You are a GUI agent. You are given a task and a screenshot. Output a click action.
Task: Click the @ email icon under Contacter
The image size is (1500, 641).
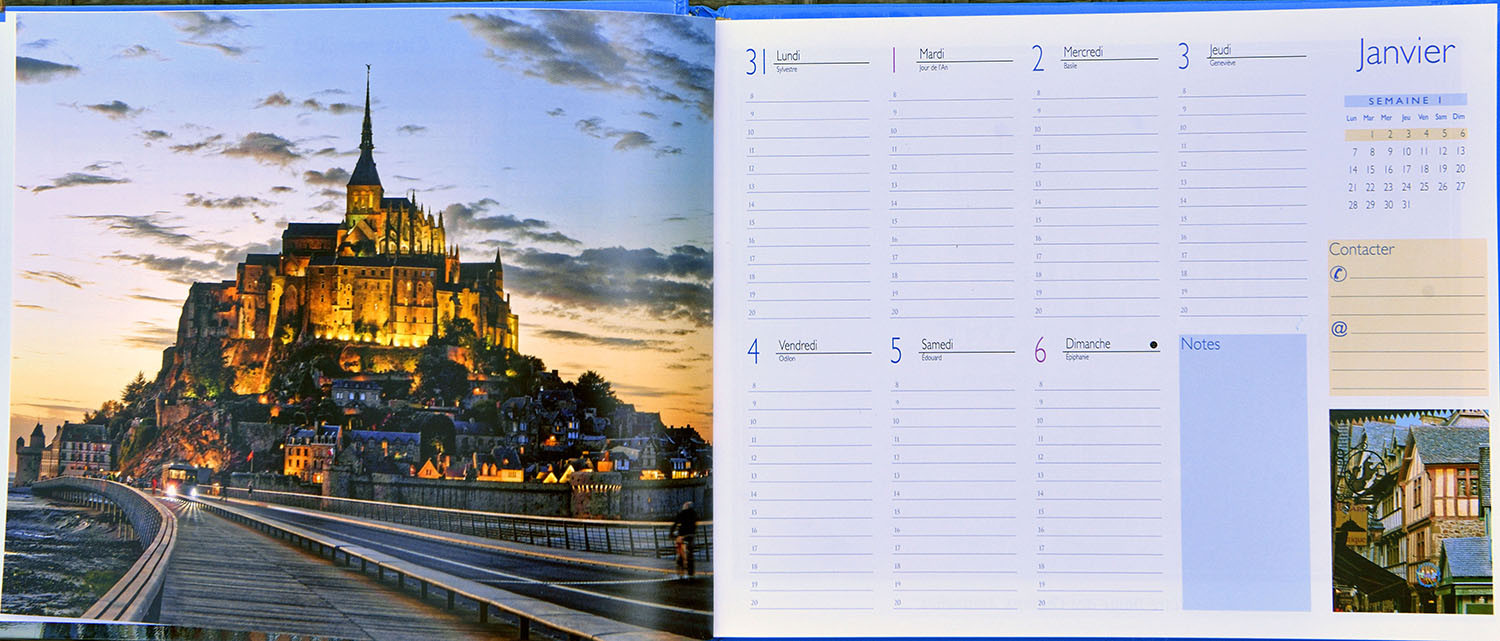pos(1339,328)
